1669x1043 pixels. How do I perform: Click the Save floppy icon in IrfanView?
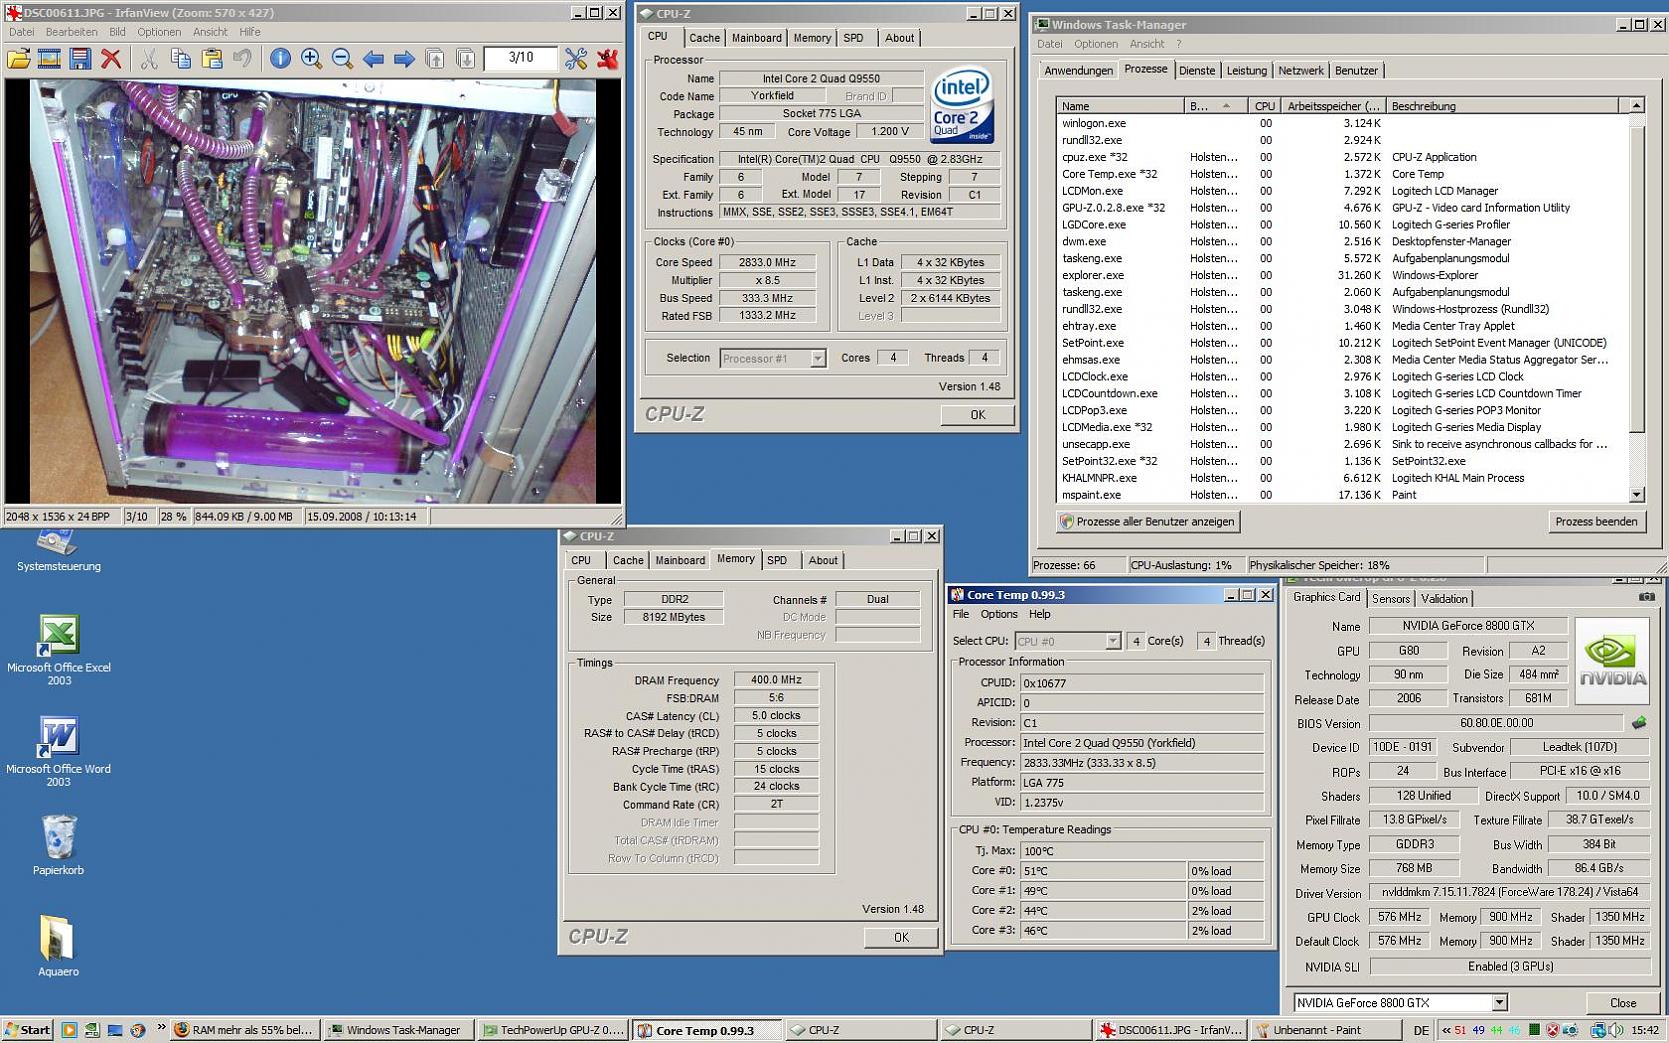pos(80,59)
